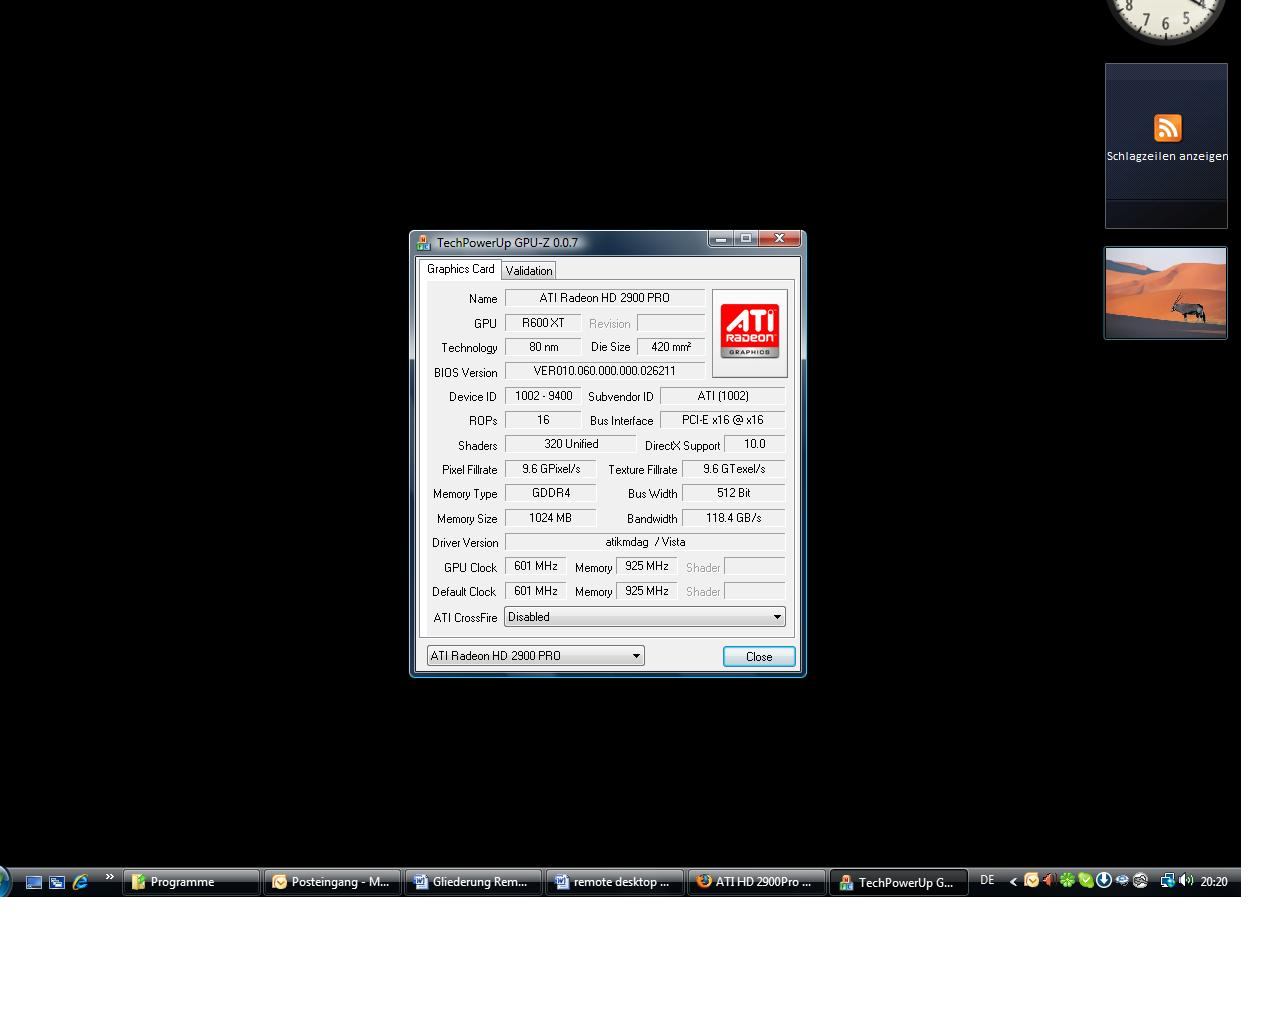This screenshot has width=1280, height=1024.
Task: Click the Subvendor ID value ATI (1002)
Action: pos(723,396)
